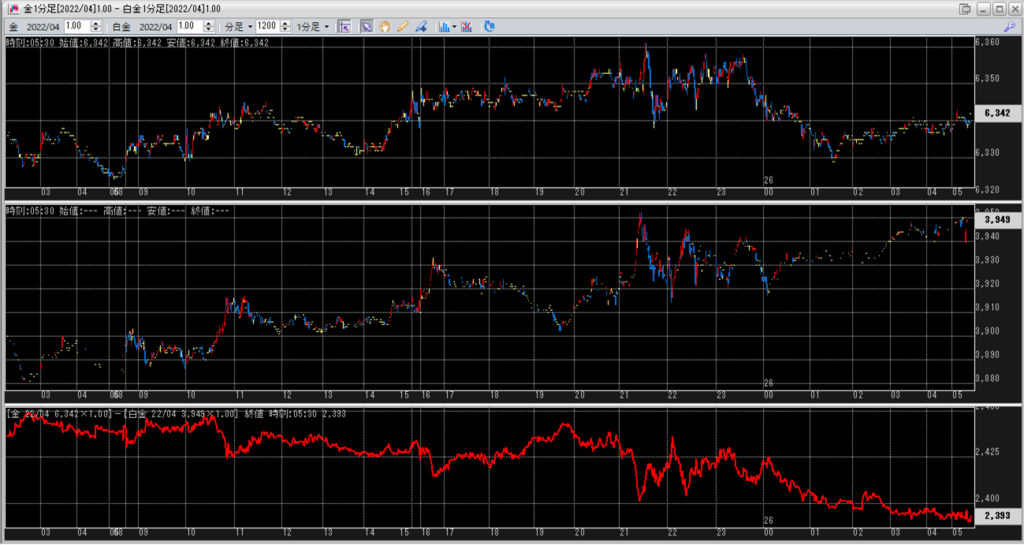Adjust the gold ratio spinner arrows
The height and width of the screenshot is (545, 1024).
pyautogui.click(x=96, y=26)
